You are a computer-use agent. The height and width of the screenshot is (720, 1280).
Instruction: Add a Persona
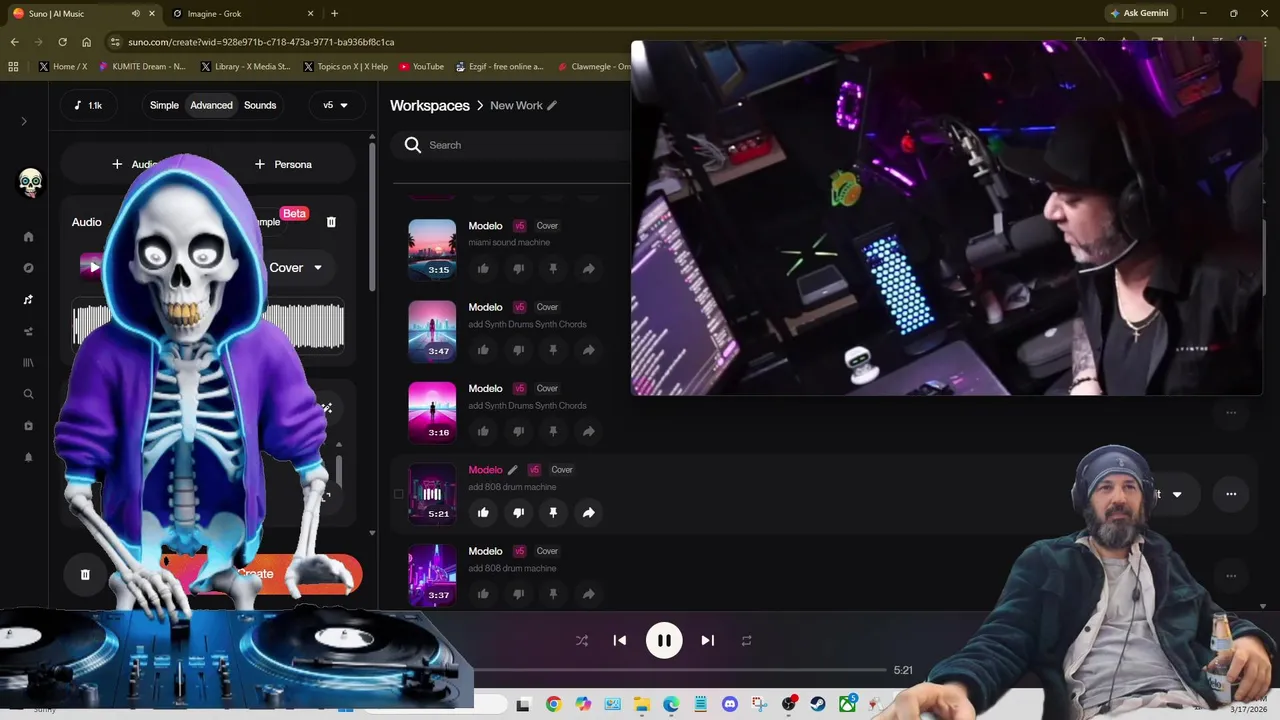point(283,164)
